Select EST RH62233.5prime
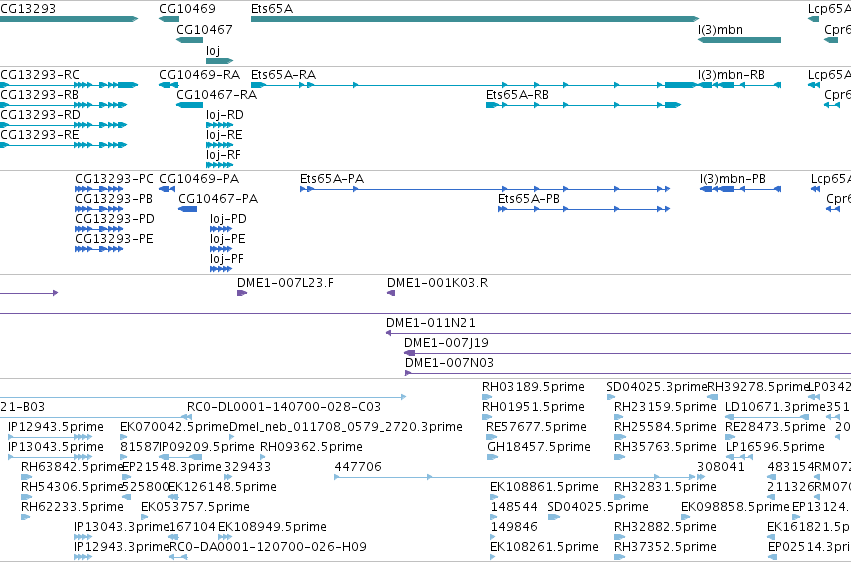851x562 pixels. 26,517
